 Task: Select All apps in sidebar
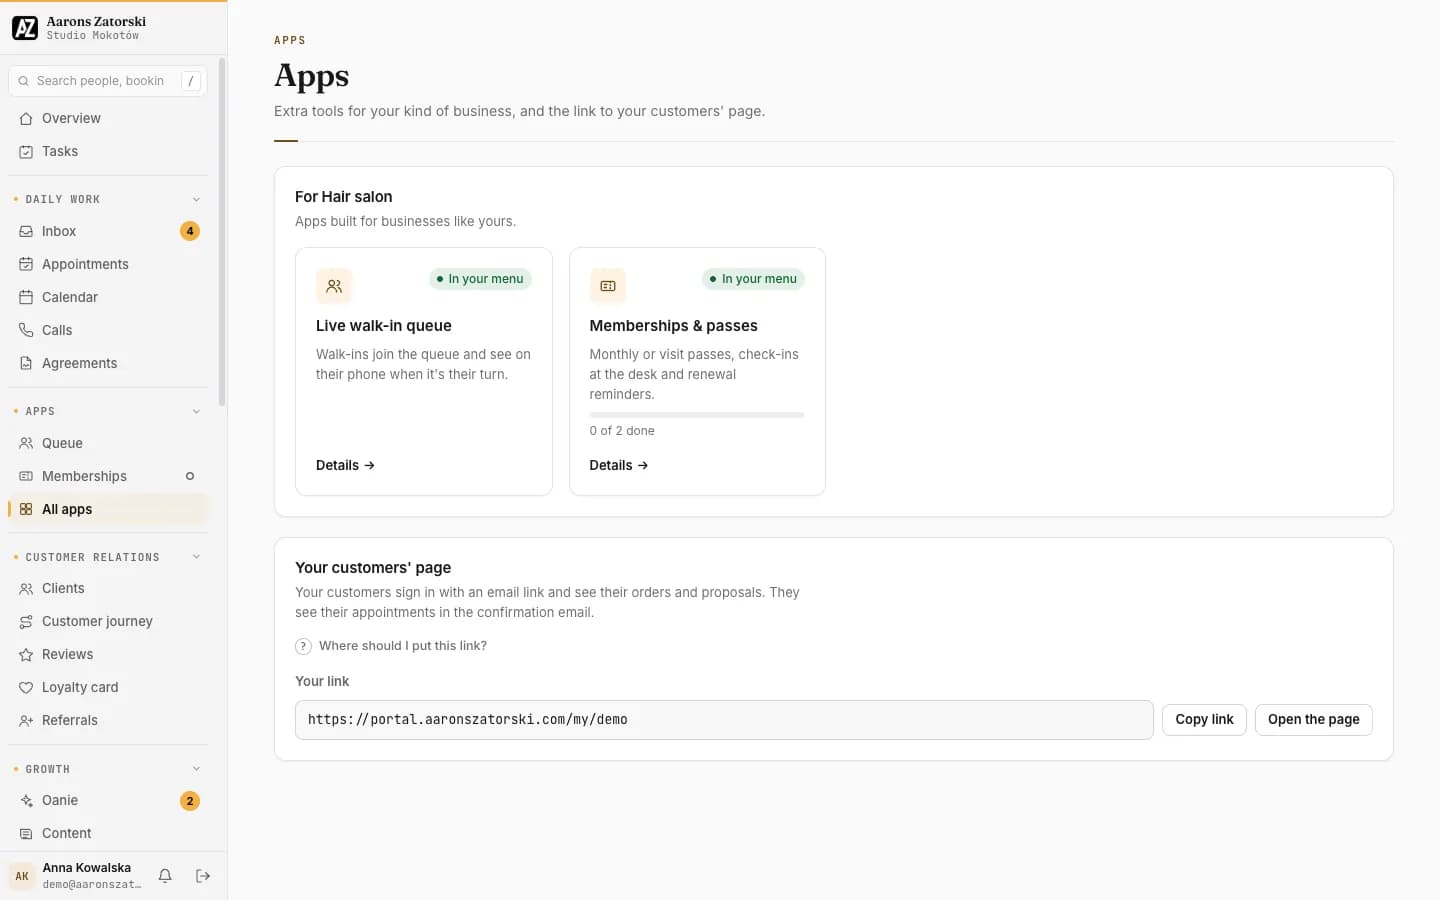[x=108, y=510]
